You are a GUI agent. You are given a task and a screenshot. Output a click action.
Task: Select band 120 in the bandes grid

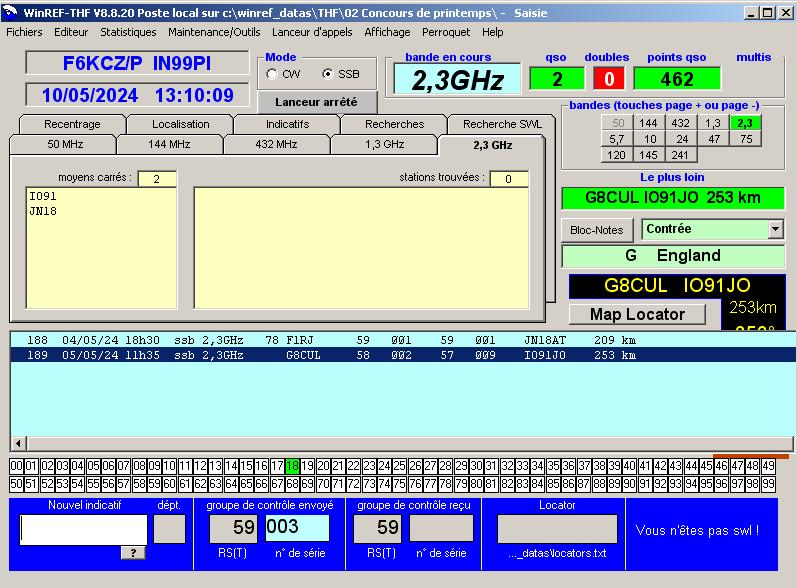click(617, 155)
